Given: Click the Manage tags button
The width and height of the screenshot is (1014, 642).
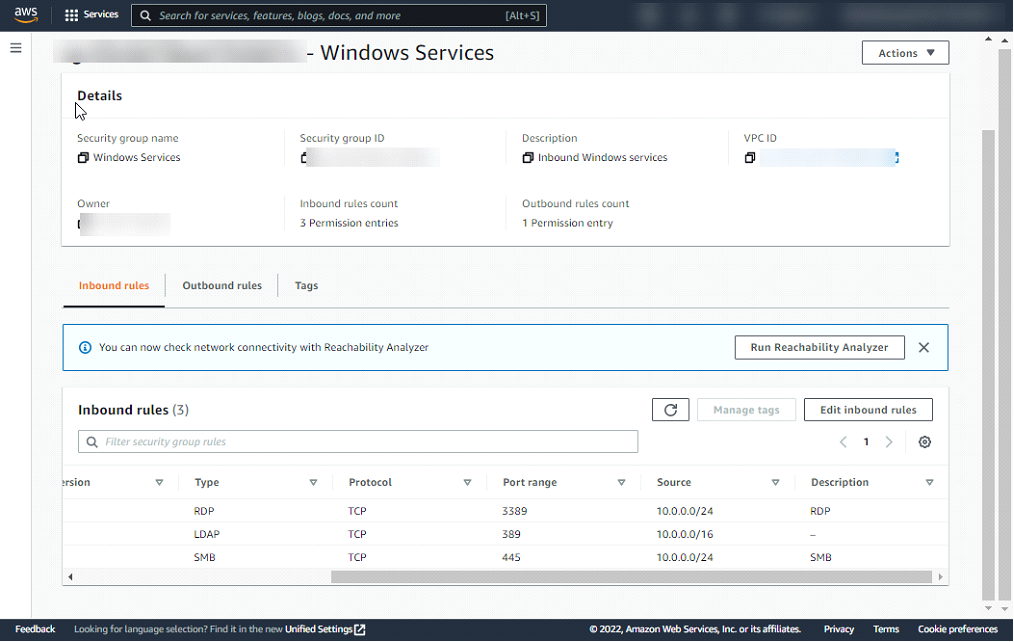Looking at the screenshot, I should point(746,410).
